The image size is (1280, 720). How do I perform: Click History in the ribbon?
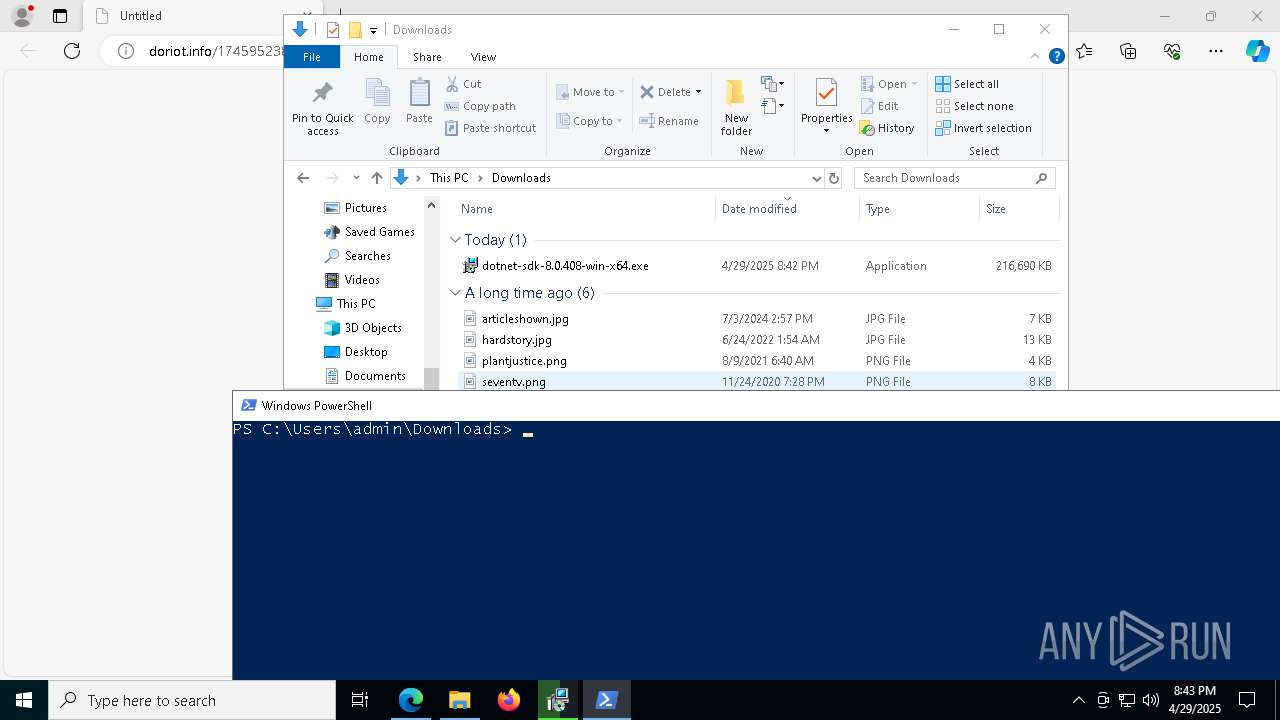[887, 128]
